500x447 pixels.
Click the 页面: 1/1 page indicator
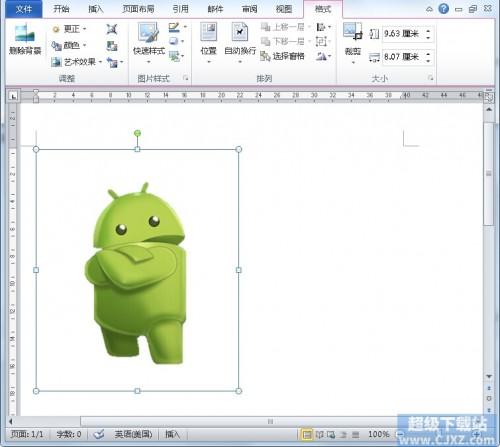pos(27,434)
